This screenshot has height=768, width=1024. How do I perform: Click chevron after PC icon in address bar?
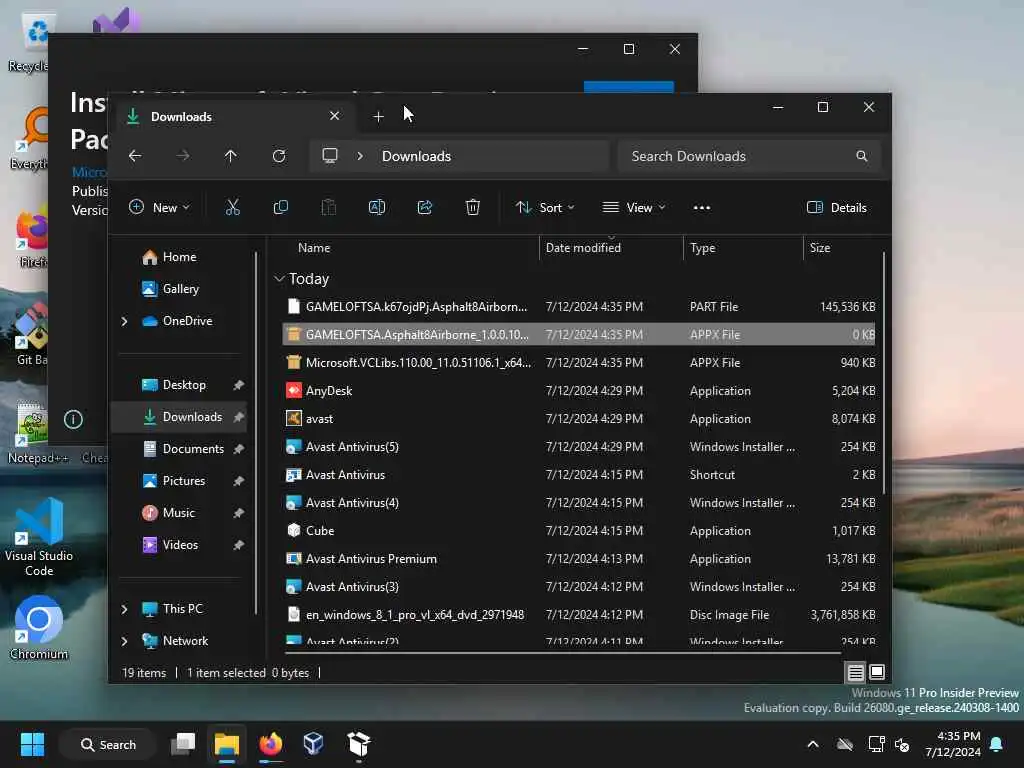(x=360, y=156)
